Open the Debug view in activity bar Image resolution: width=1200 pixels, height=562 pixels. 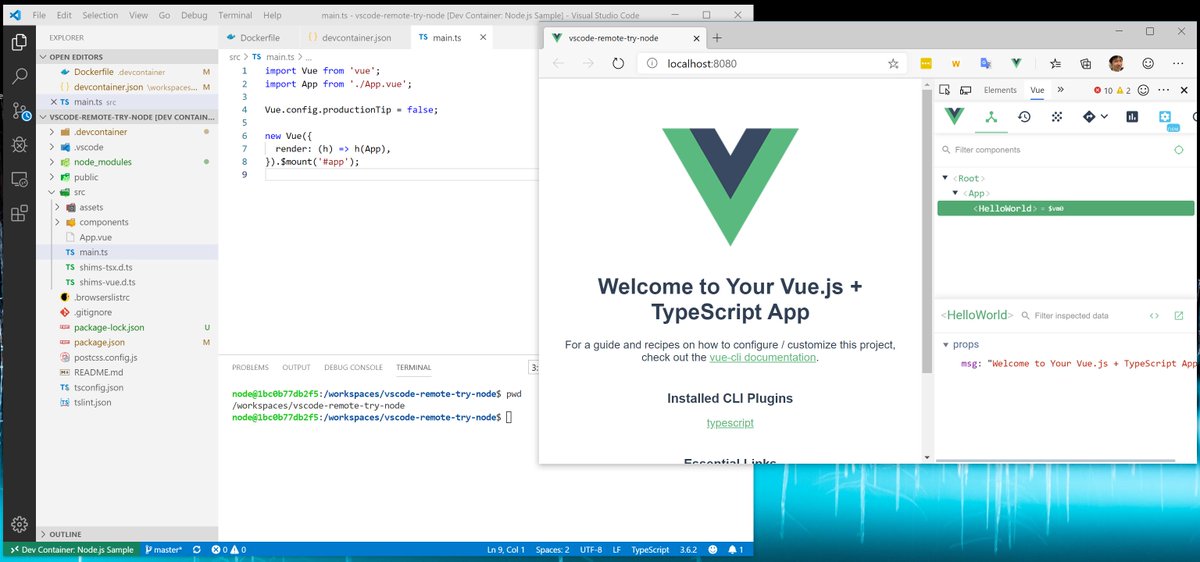19,145
